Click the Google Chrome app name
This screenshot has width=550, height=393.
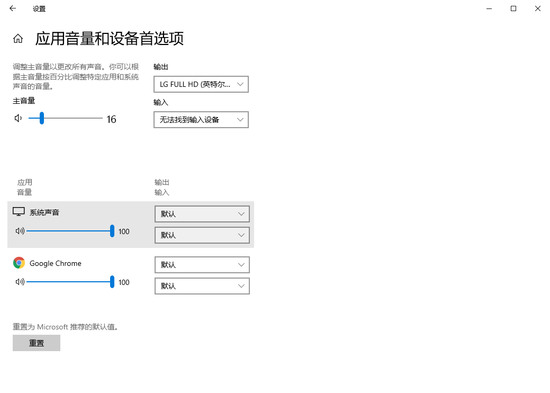[55, 263]
